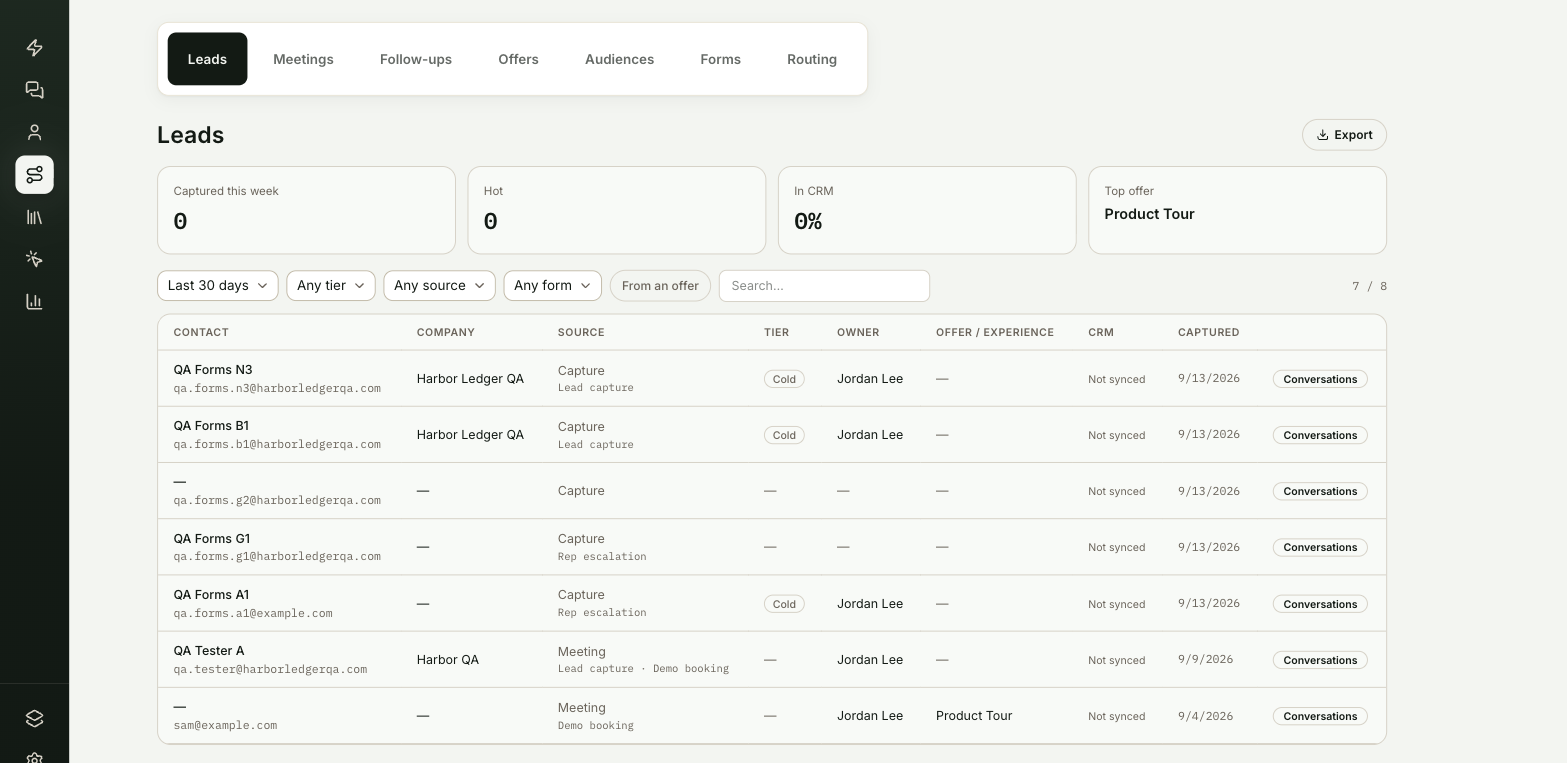Open Conversations for qa.forms.g2 row
This screenshot has width=1567, height=763.
click(1320, 491)
